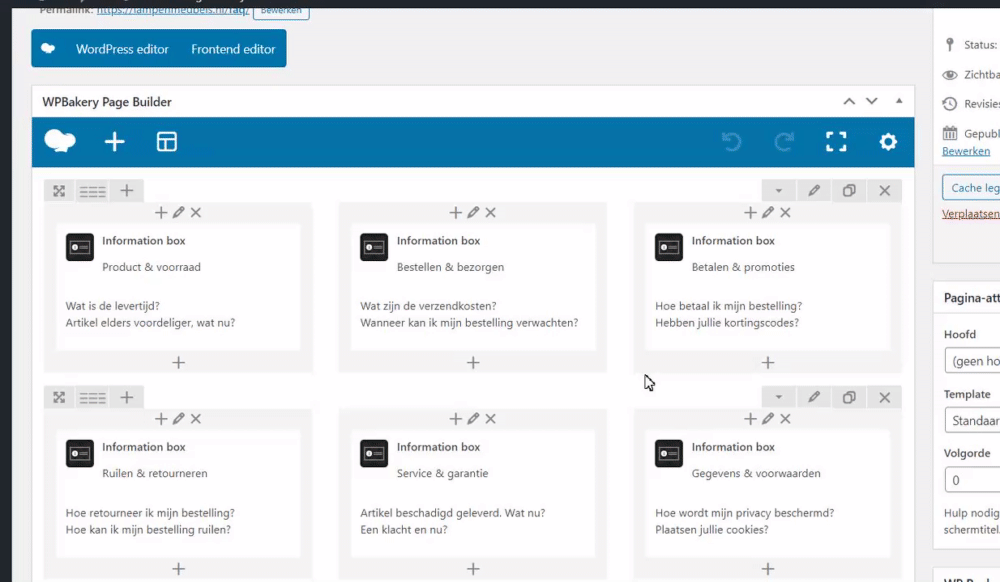Append element below Bestellen & bezorgen box
Viewport: 1000px width, 582px height.
pyautogui.click(x=473, y=363)
